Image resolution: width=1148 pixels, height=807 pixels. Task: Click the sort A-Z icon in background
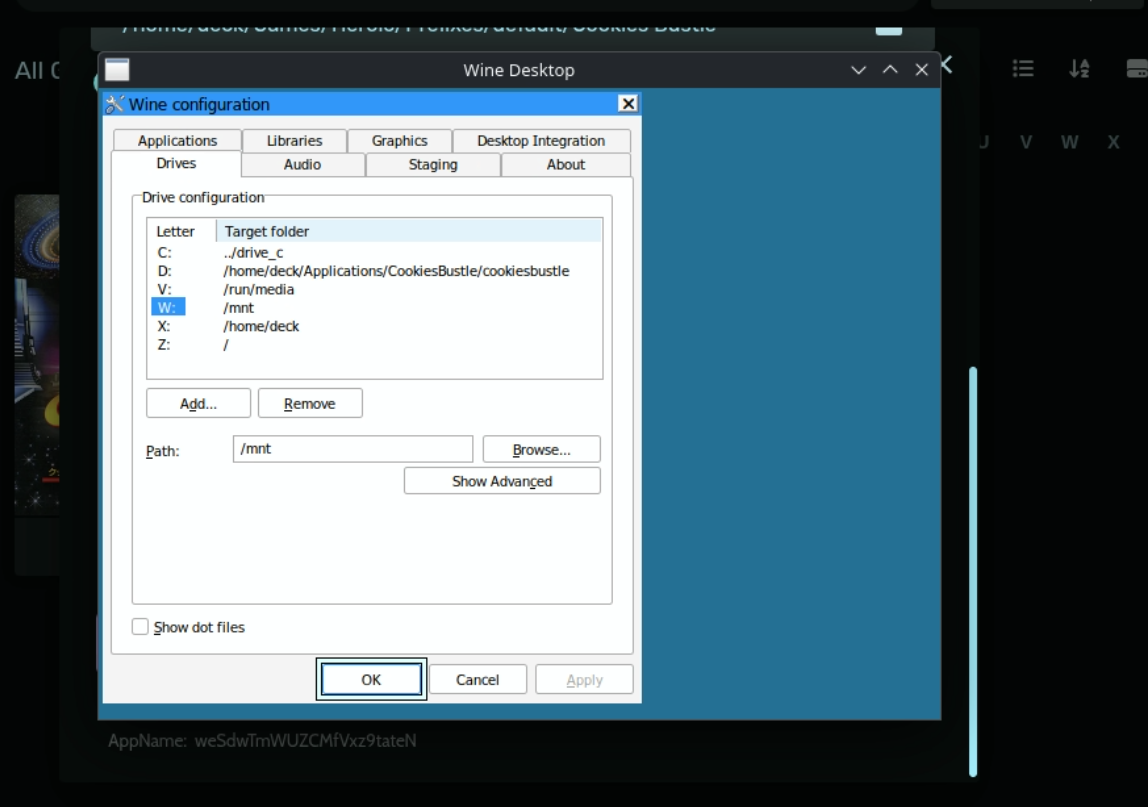pos(1080,69)
